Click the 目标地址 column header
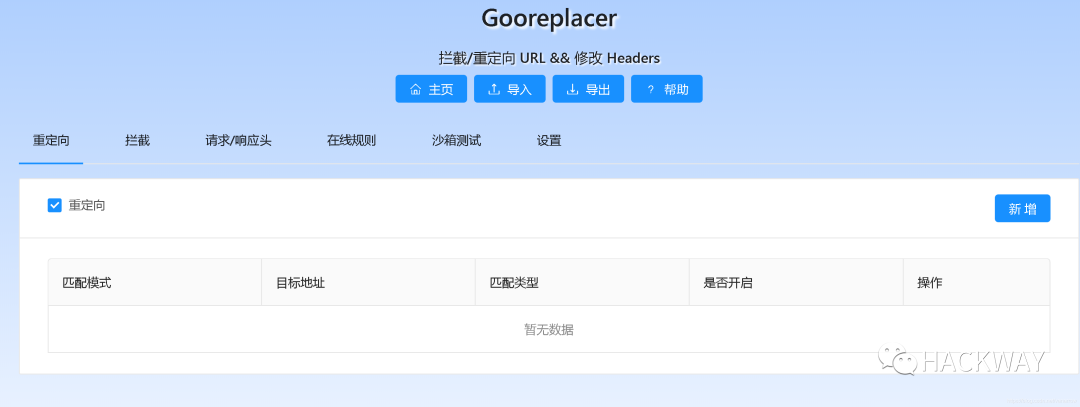This screenshot has width=1080, height=407. [x=368, y=283]
